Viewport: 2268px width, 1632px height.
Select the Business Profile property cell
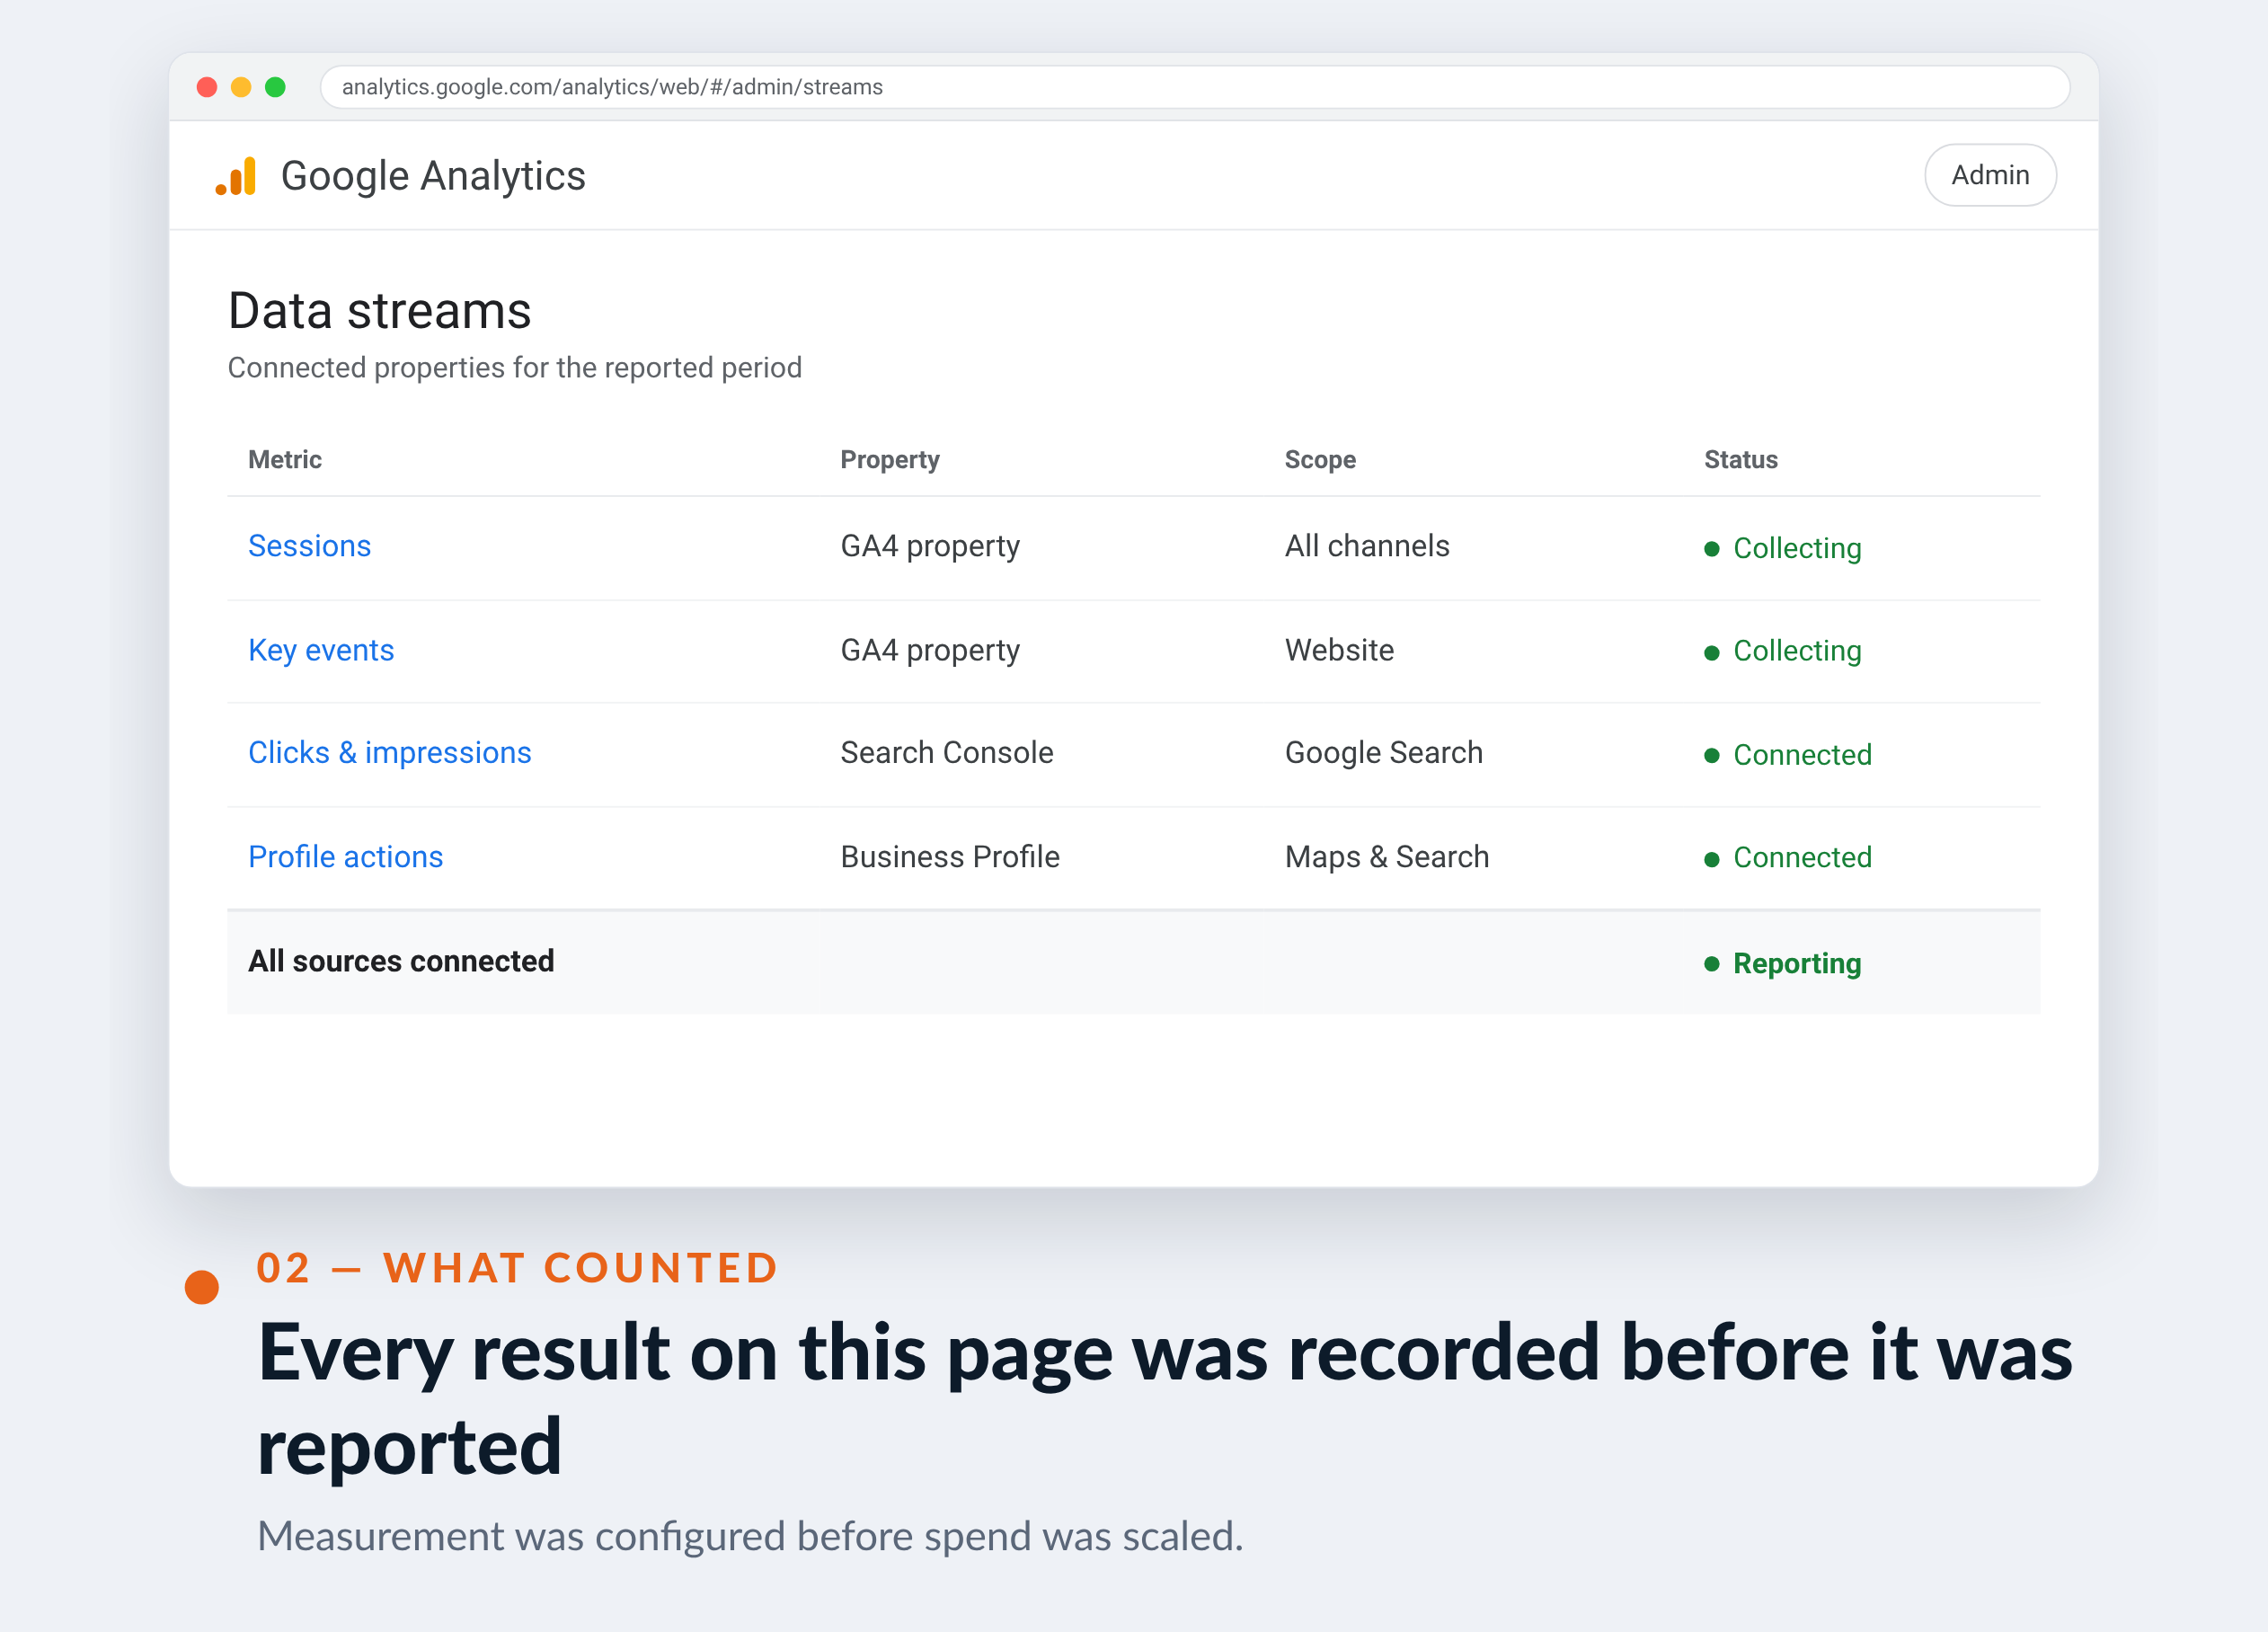click(950, 857)
